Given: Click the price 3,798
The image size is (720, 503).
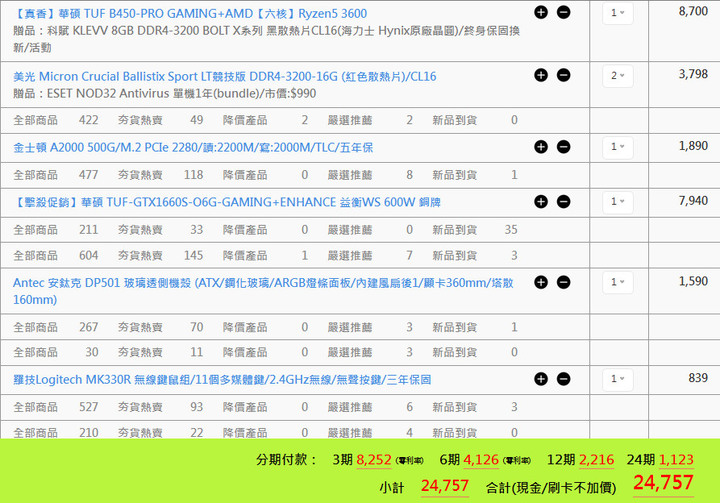Looking at the screenshot, I should coord(693,74).
